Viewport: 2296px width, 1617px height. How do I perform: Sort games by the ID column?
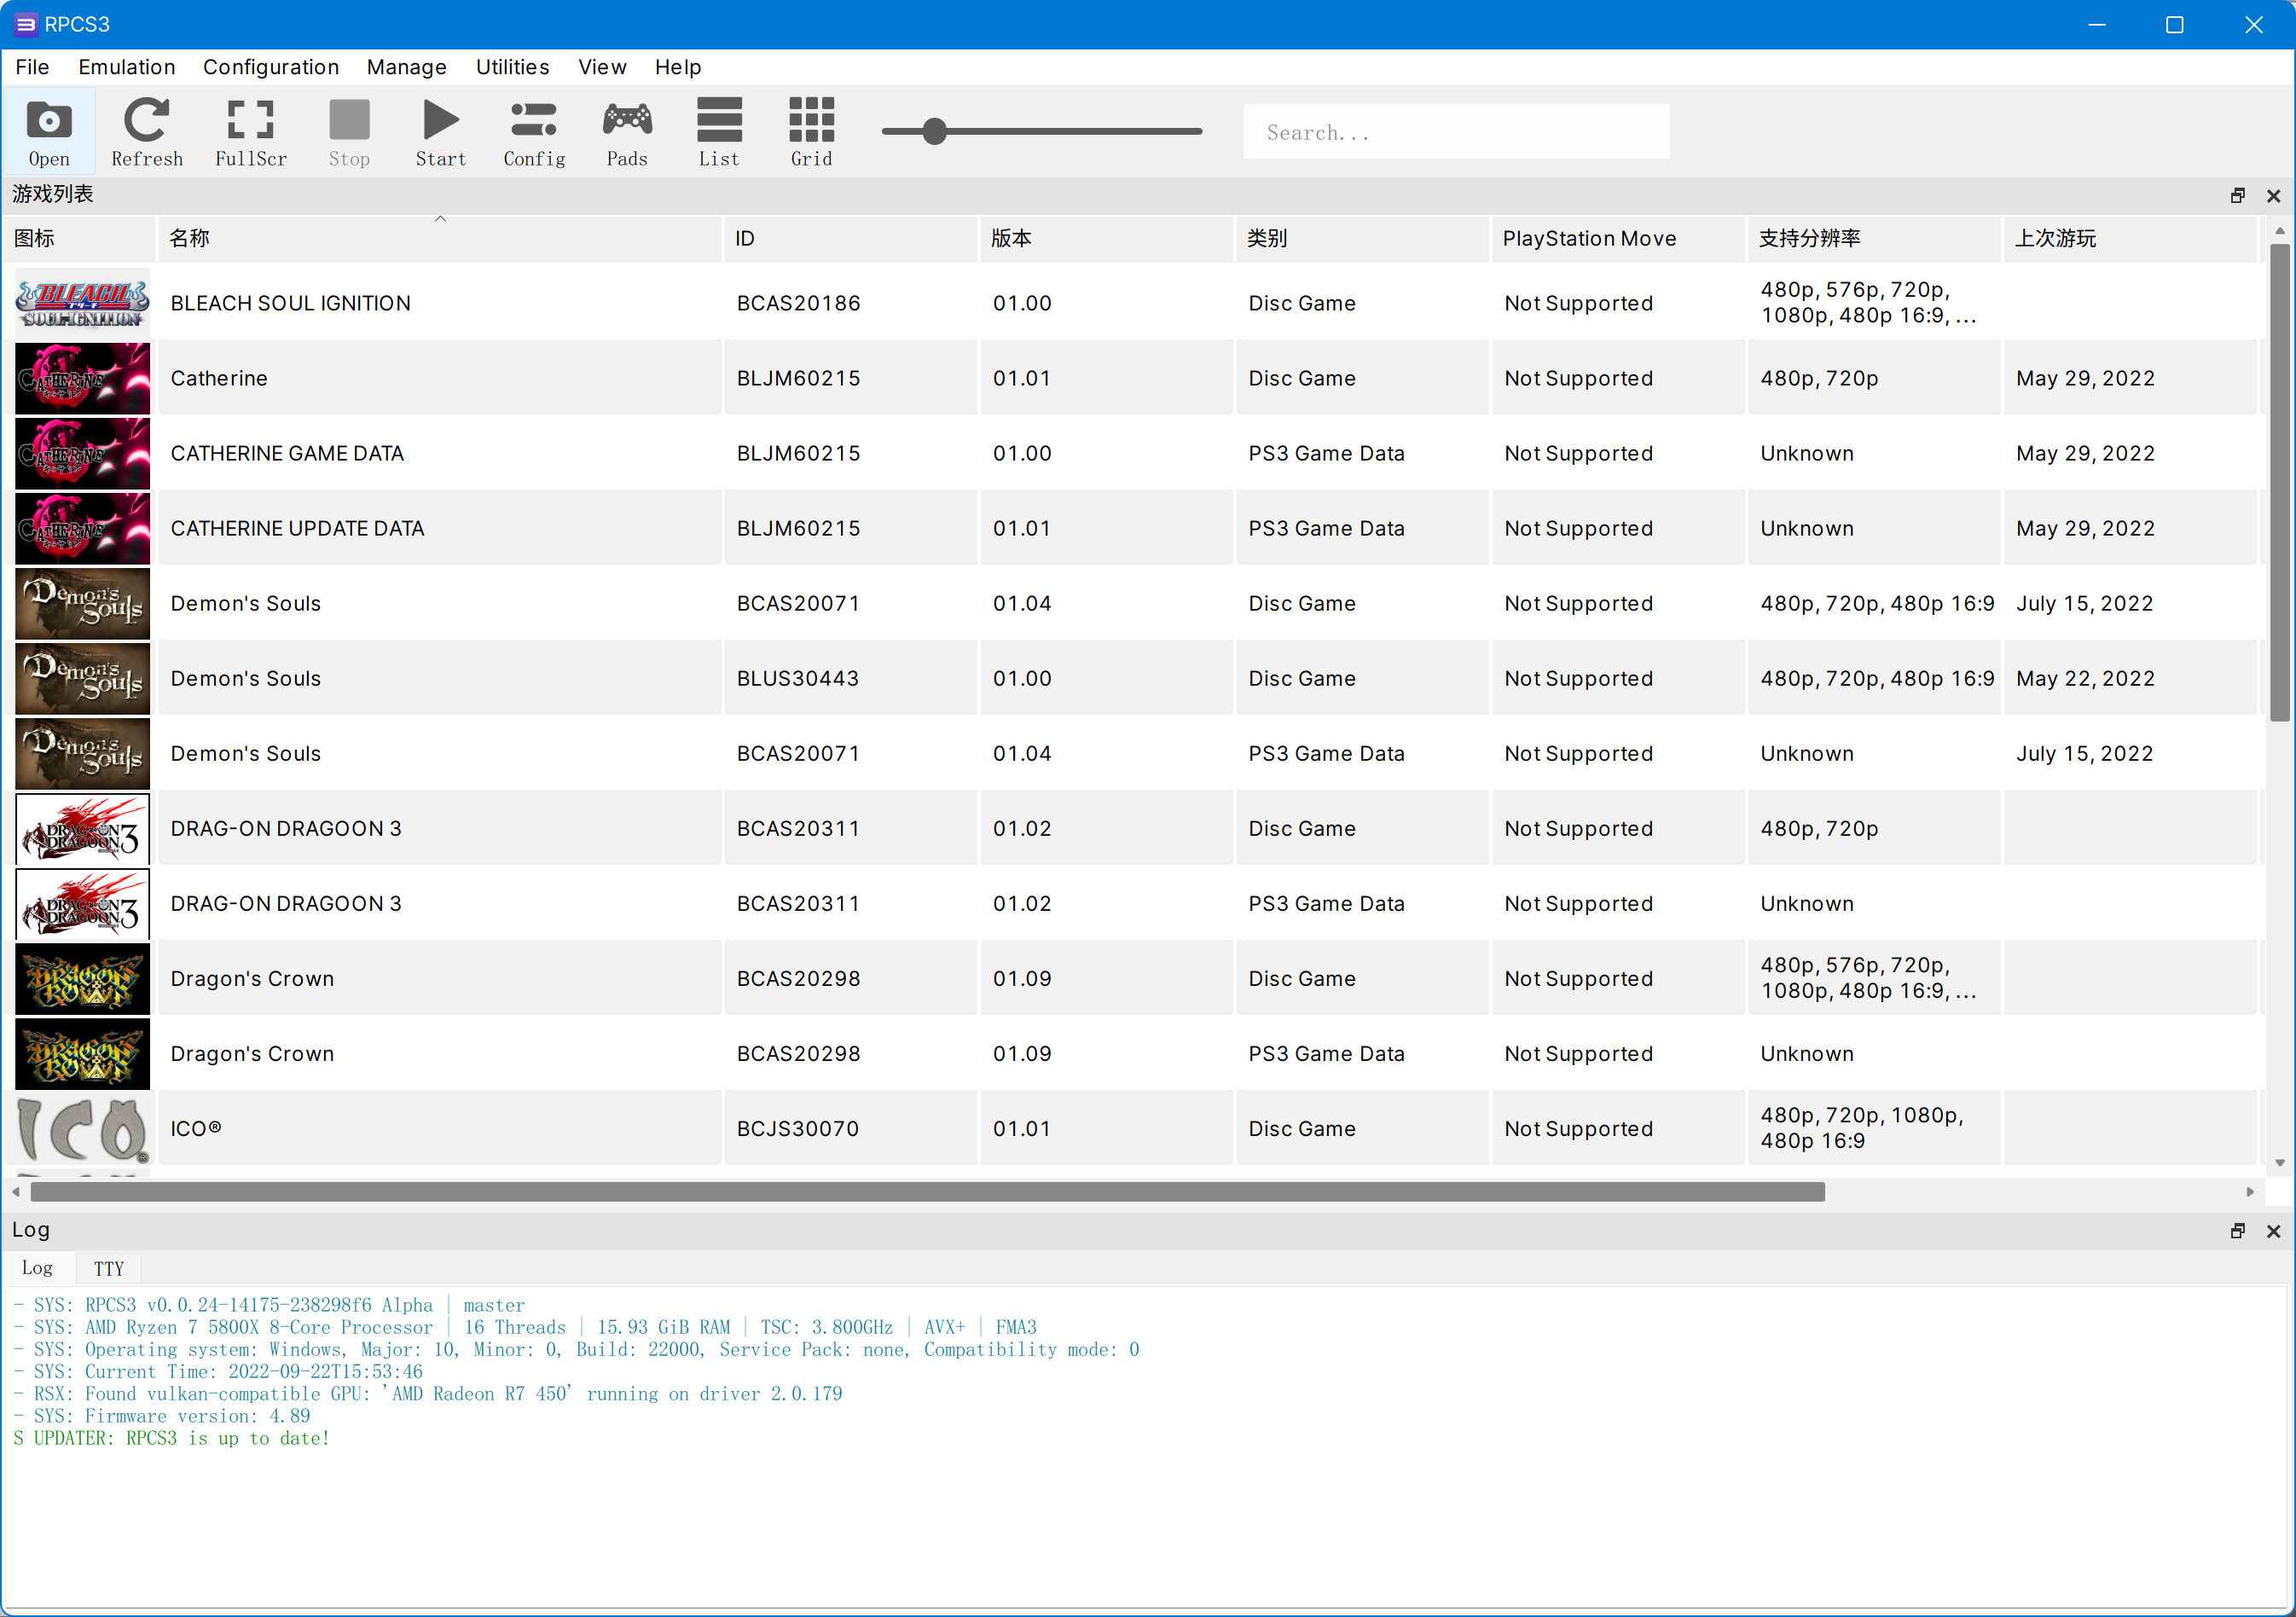(744, 238)
